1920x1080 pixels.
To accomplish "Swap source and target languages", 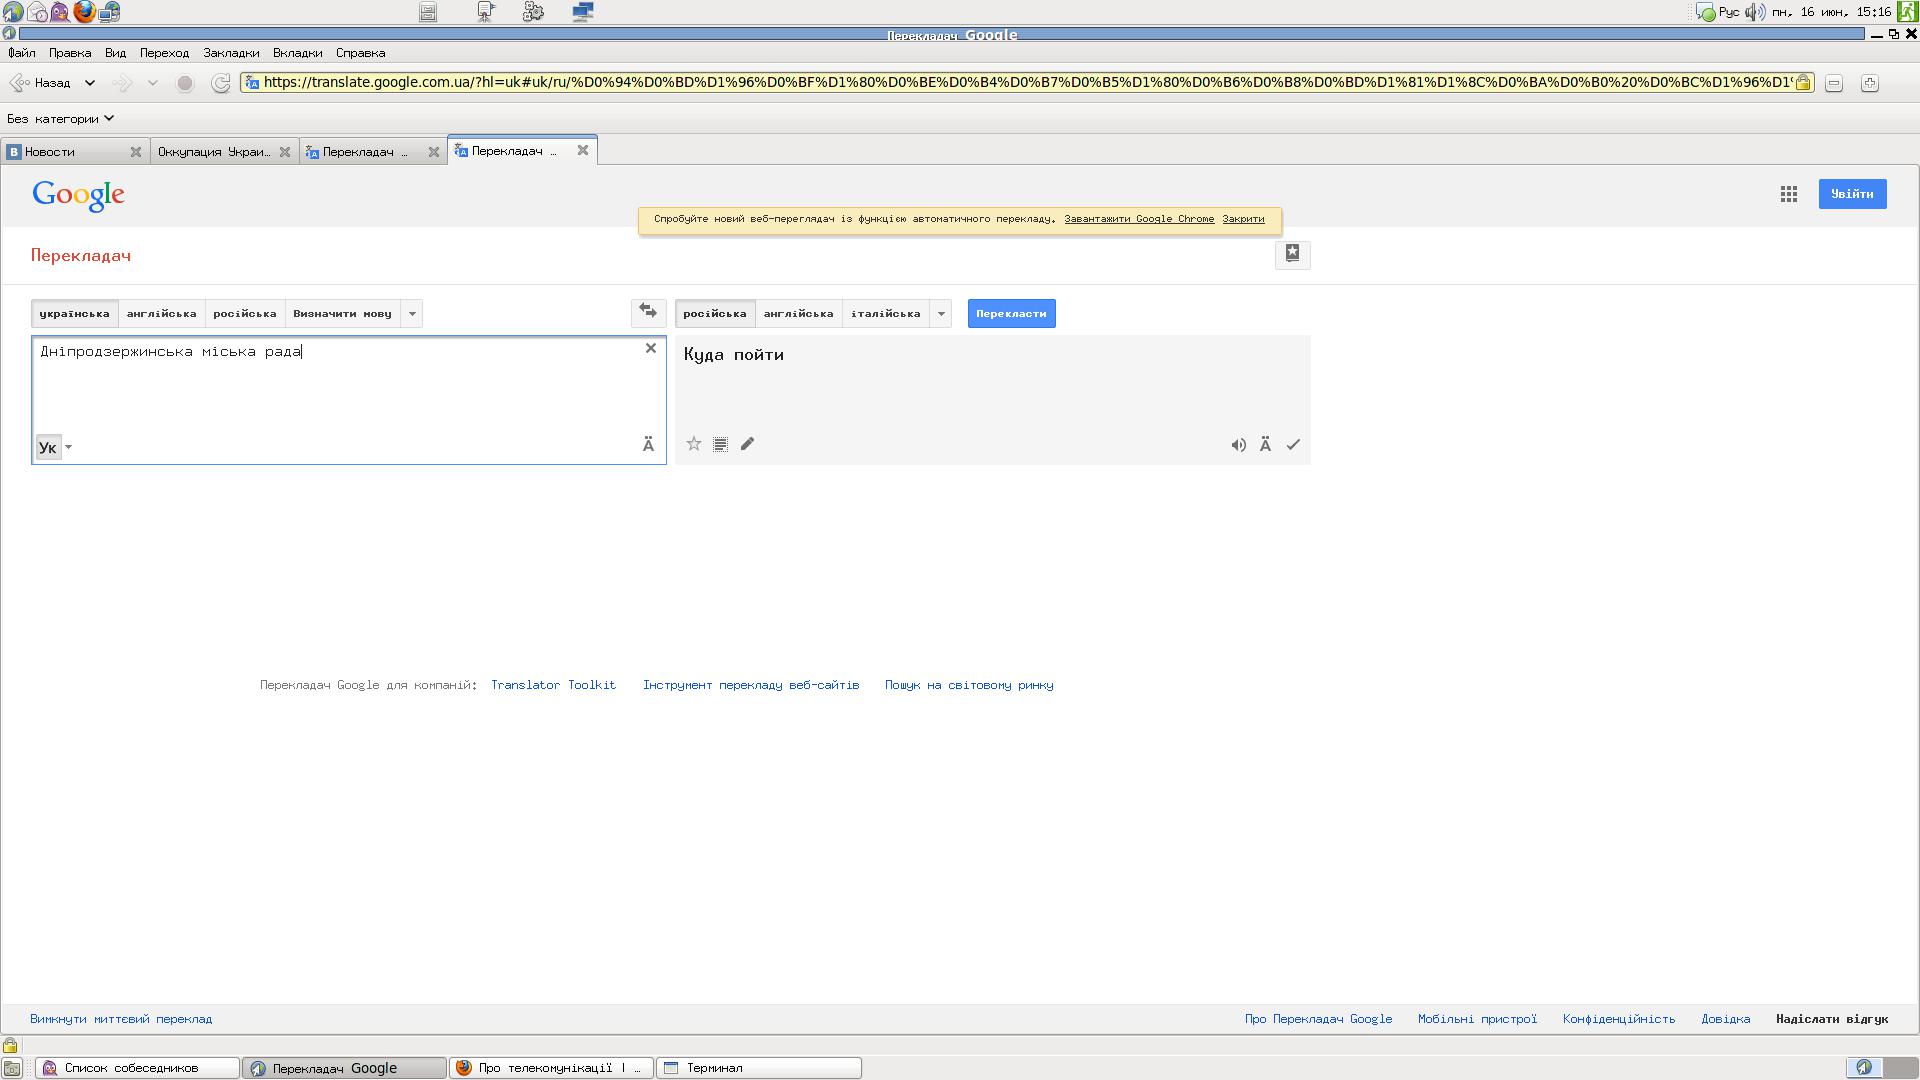I will click(x=648, y=312).
